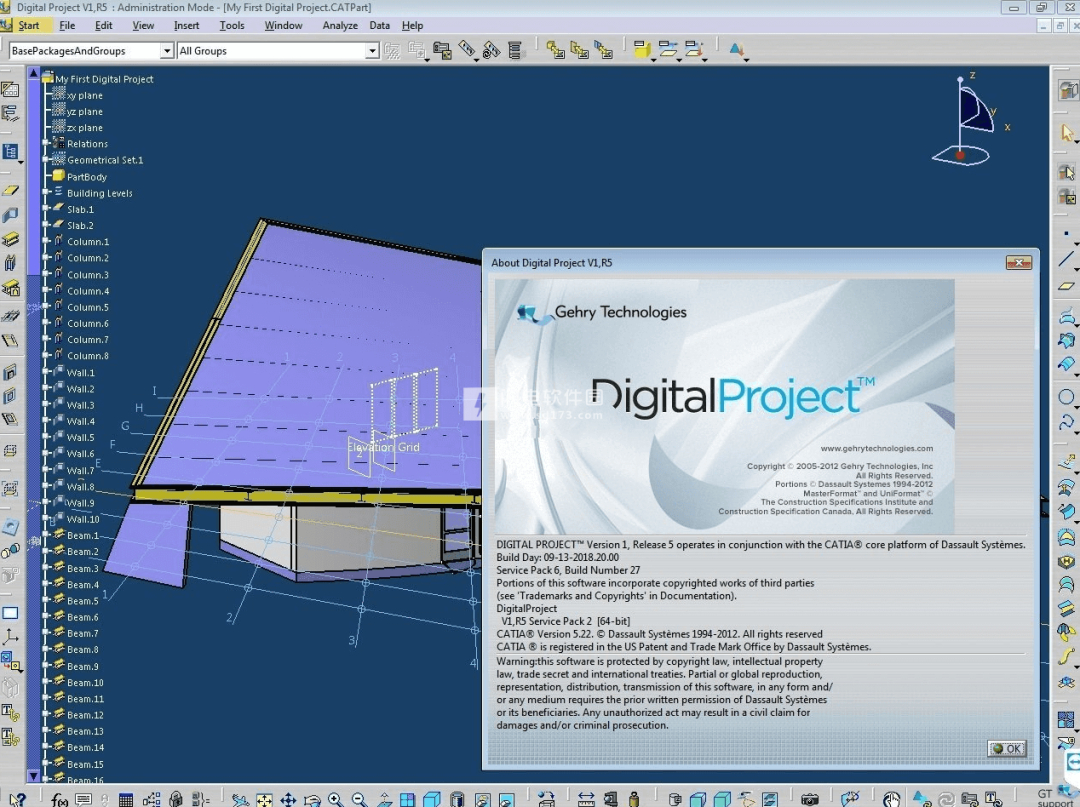Open the File menu

(x=67, y=25)
